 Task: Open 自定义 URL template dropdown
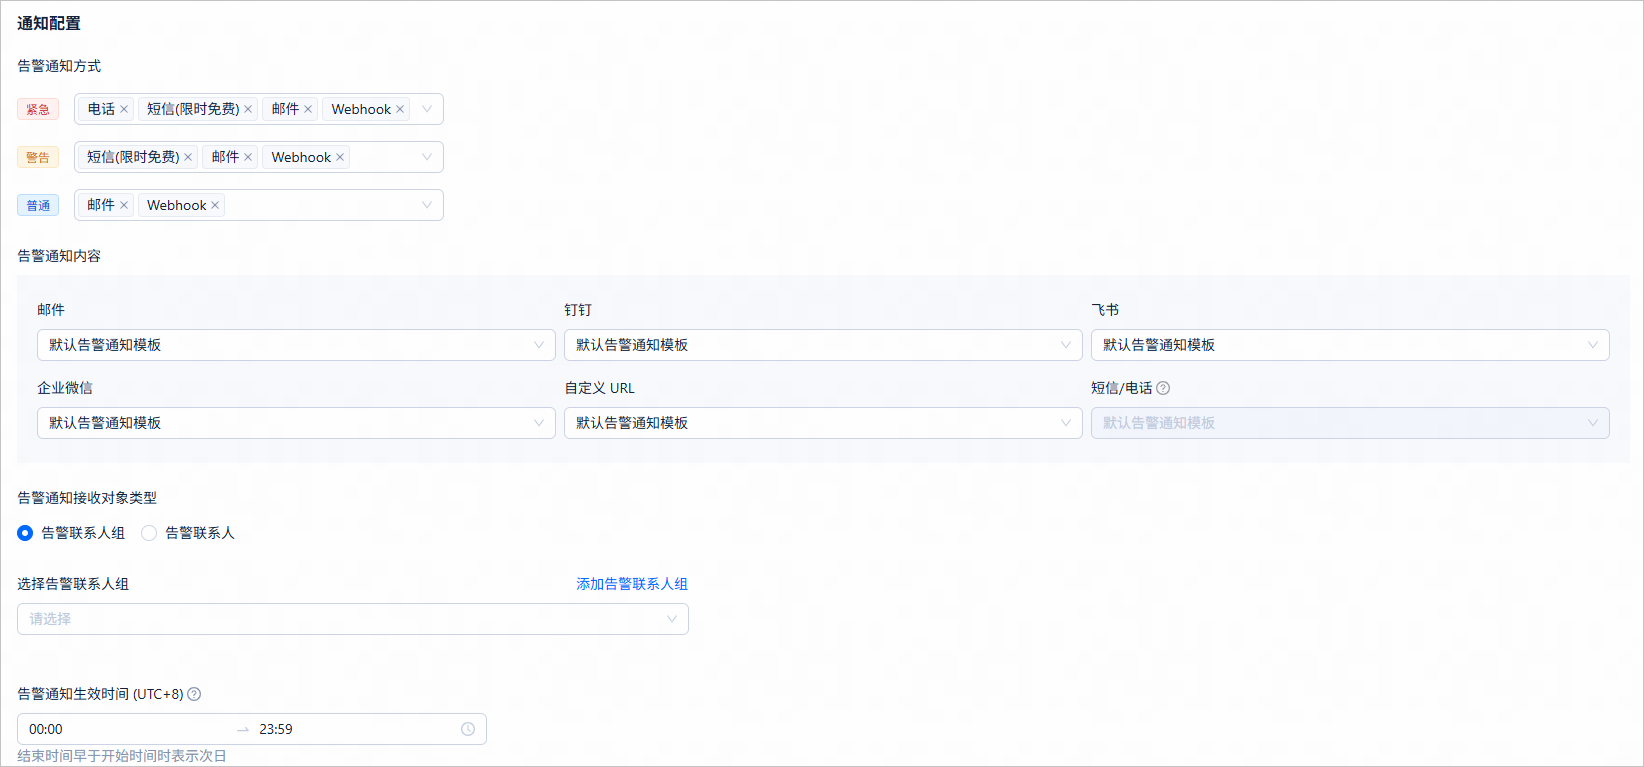pos(823,423)
